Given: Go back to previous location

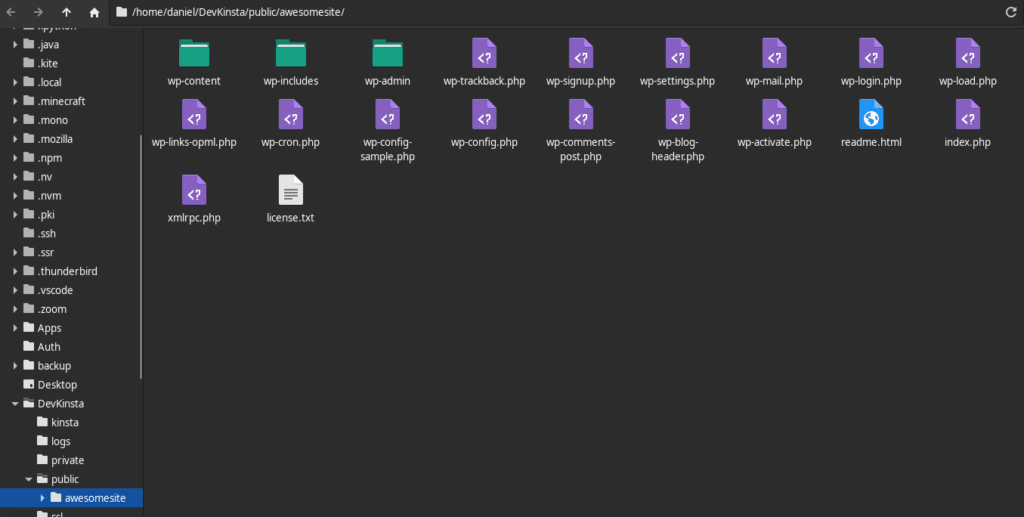Looking at the screenshot, I should point(11,12).
